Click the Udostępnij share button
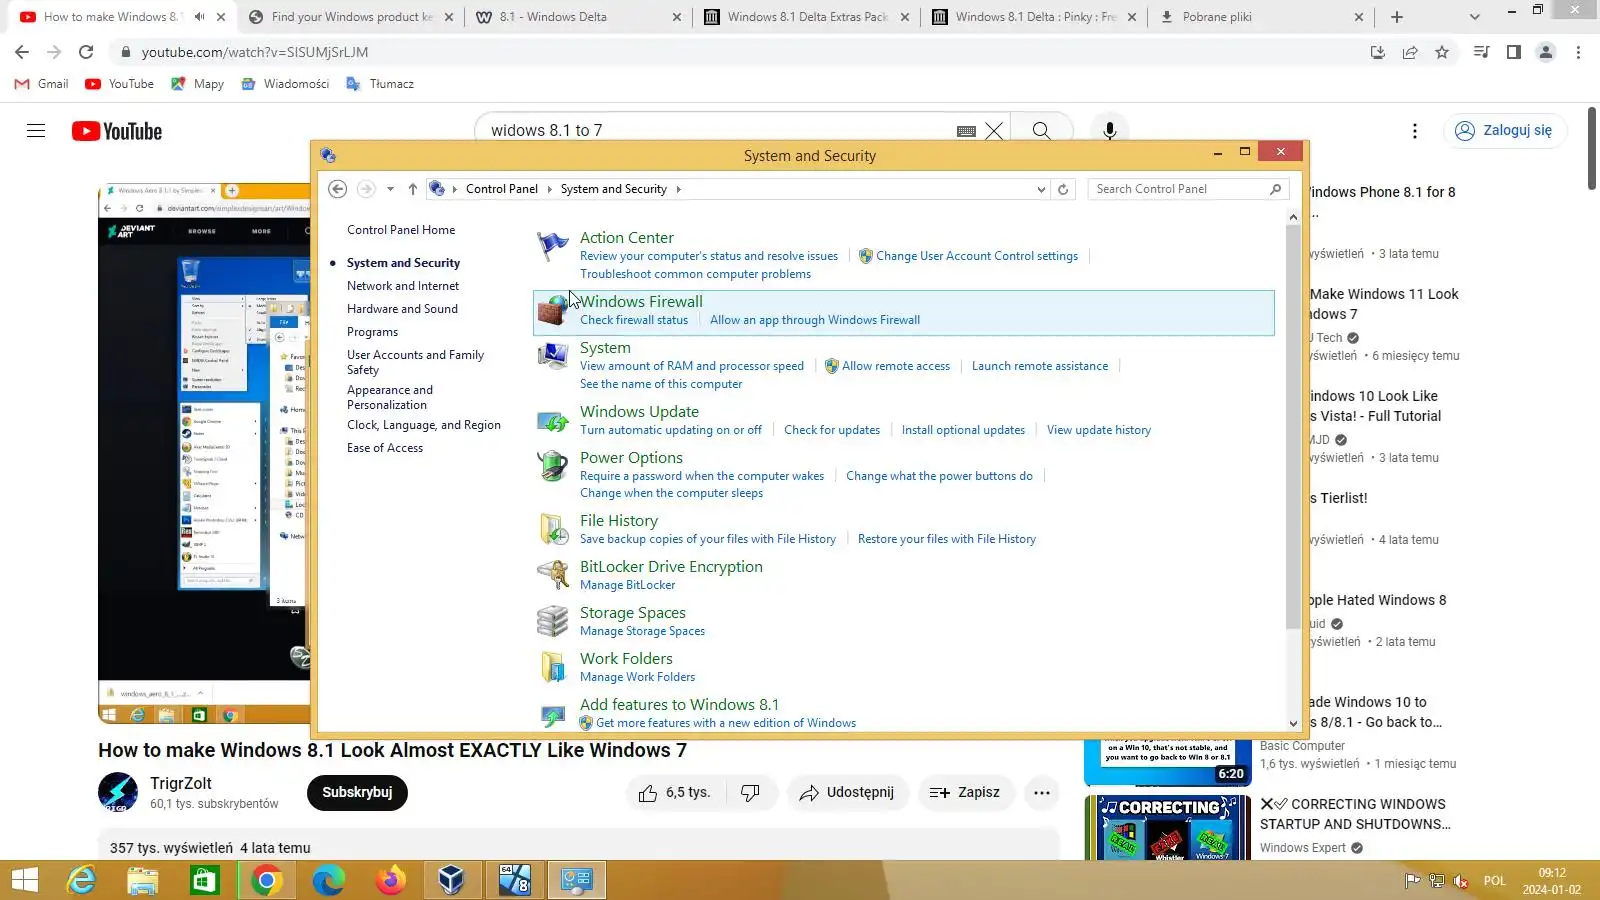 tap(847, 793)
